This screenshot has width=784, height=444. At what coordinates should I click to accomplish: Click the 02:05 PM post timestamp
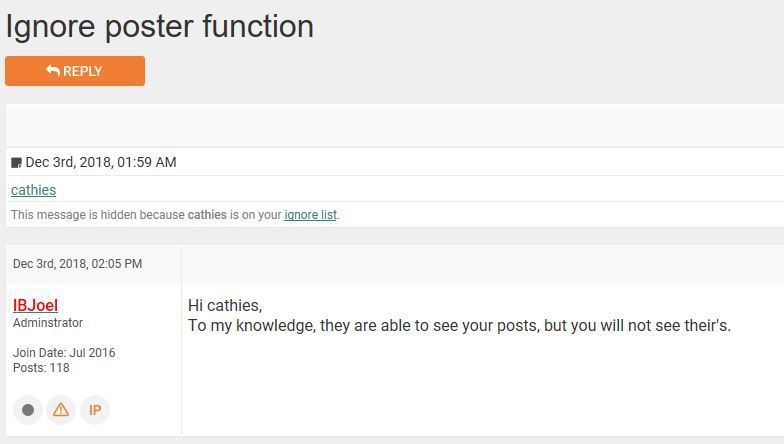click(x=77, y=264)
